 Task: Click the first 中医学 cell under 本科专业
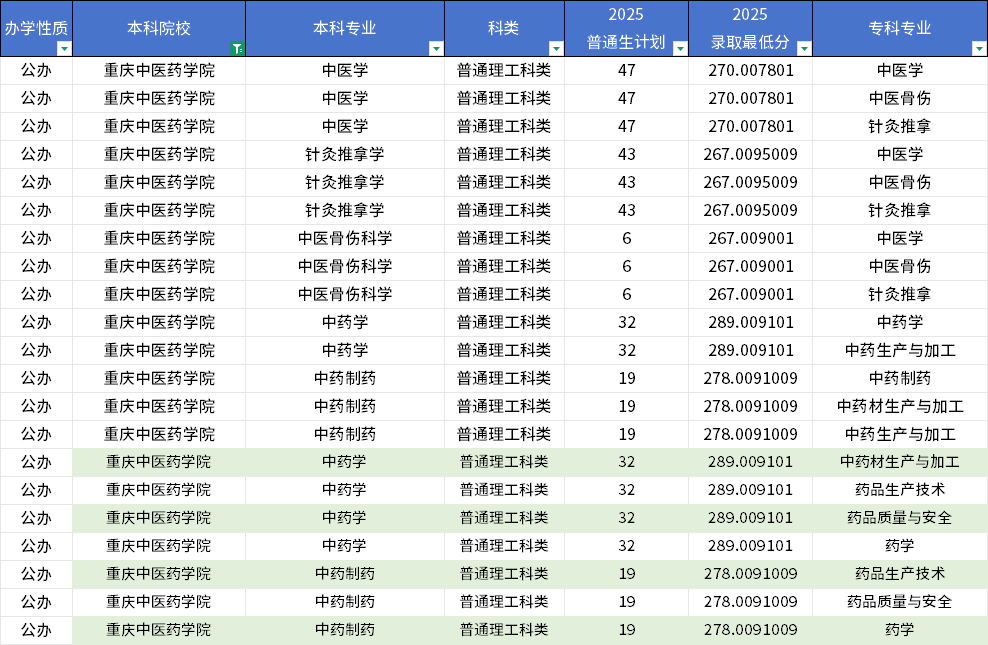point(345,70)
